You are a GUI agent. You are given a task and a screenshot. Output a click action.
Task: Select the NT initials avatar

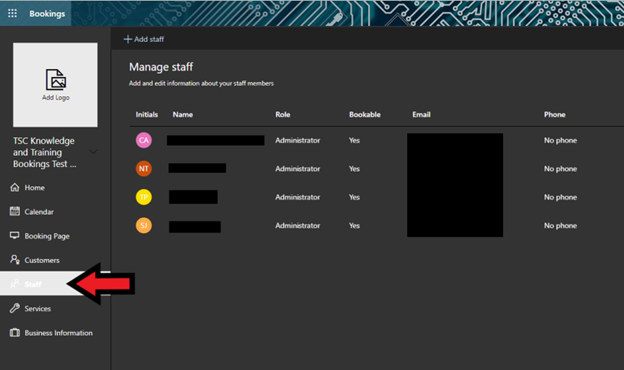(x=144, y=169)
